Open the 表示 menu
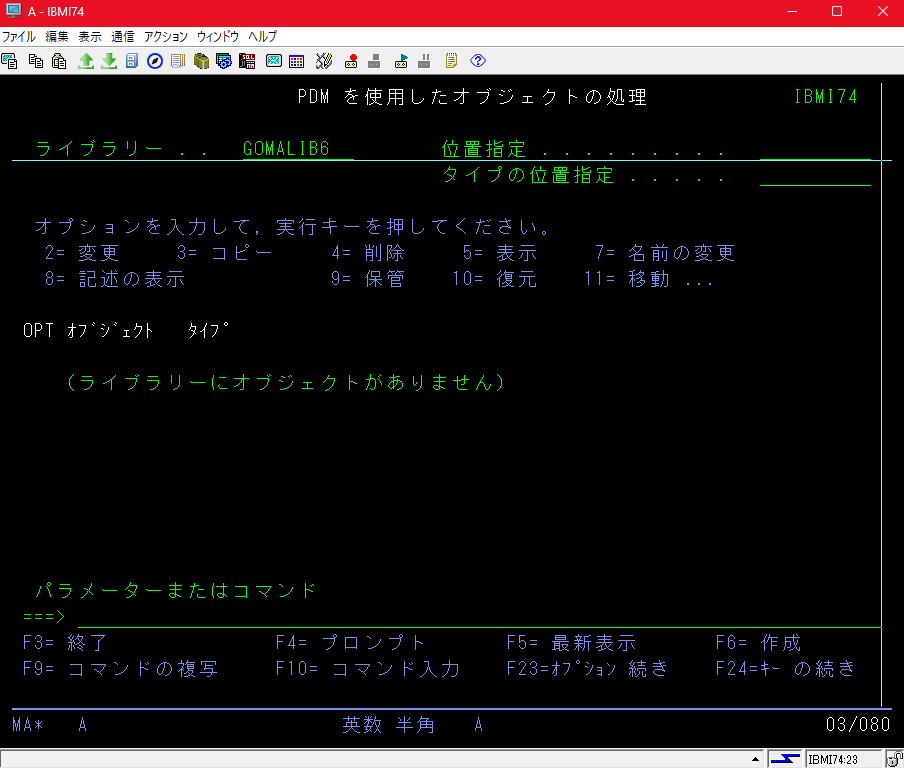This screenshot has height=768, width=904. click(89, 36)
